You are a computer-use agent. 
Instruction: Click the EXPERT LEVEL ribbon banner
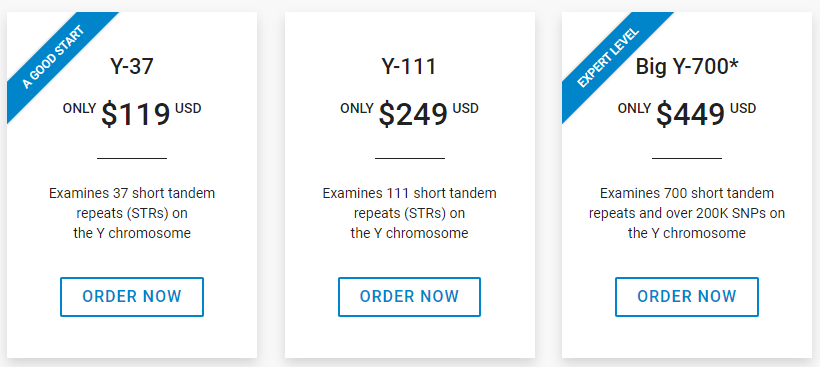pos(609,58)
